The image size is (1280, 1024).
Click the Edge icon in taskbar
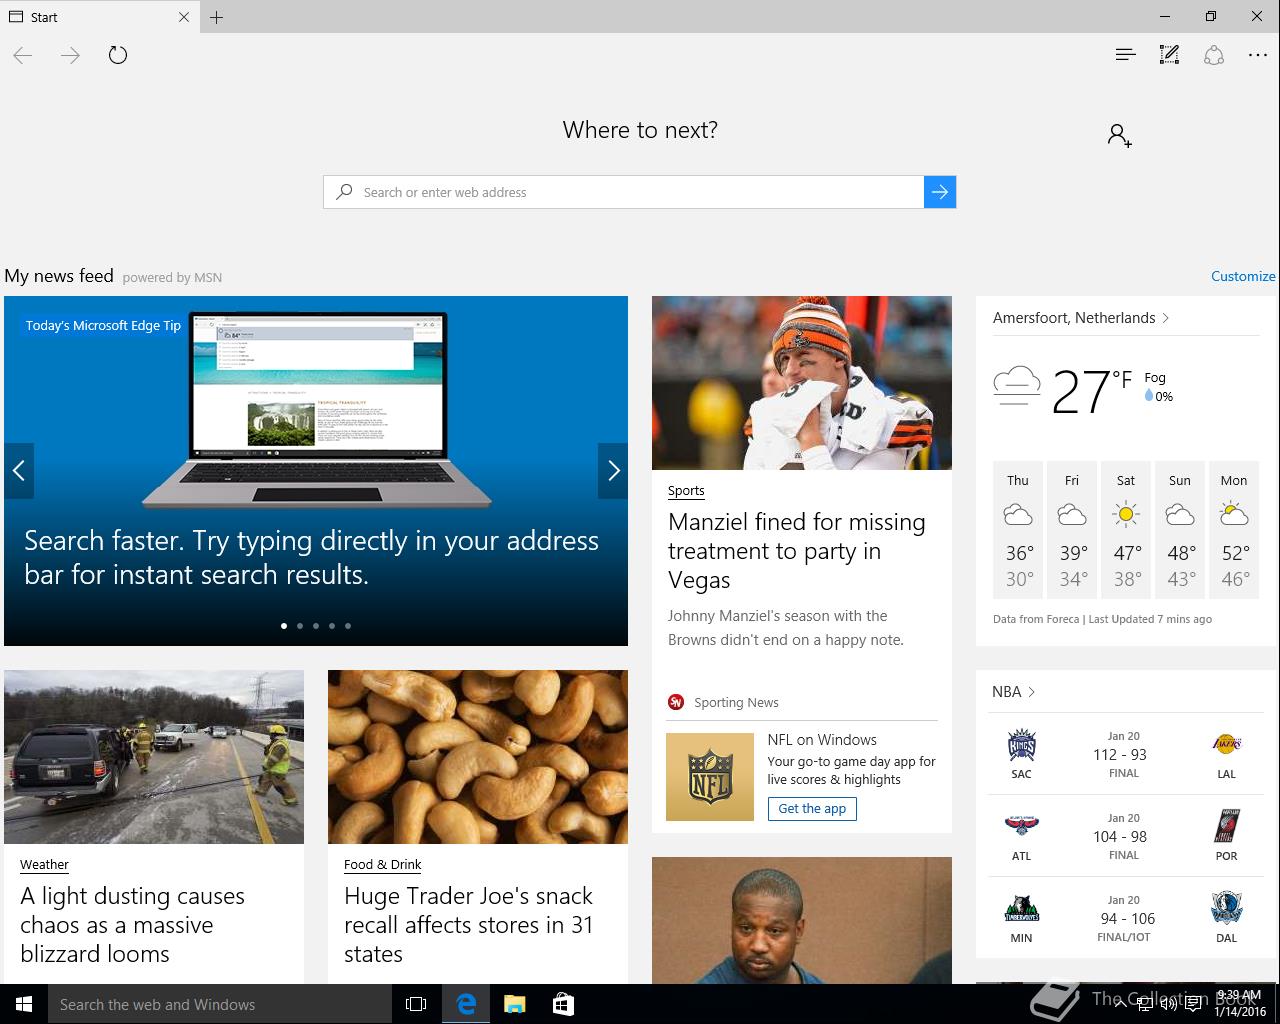[x=466, y=1004]
